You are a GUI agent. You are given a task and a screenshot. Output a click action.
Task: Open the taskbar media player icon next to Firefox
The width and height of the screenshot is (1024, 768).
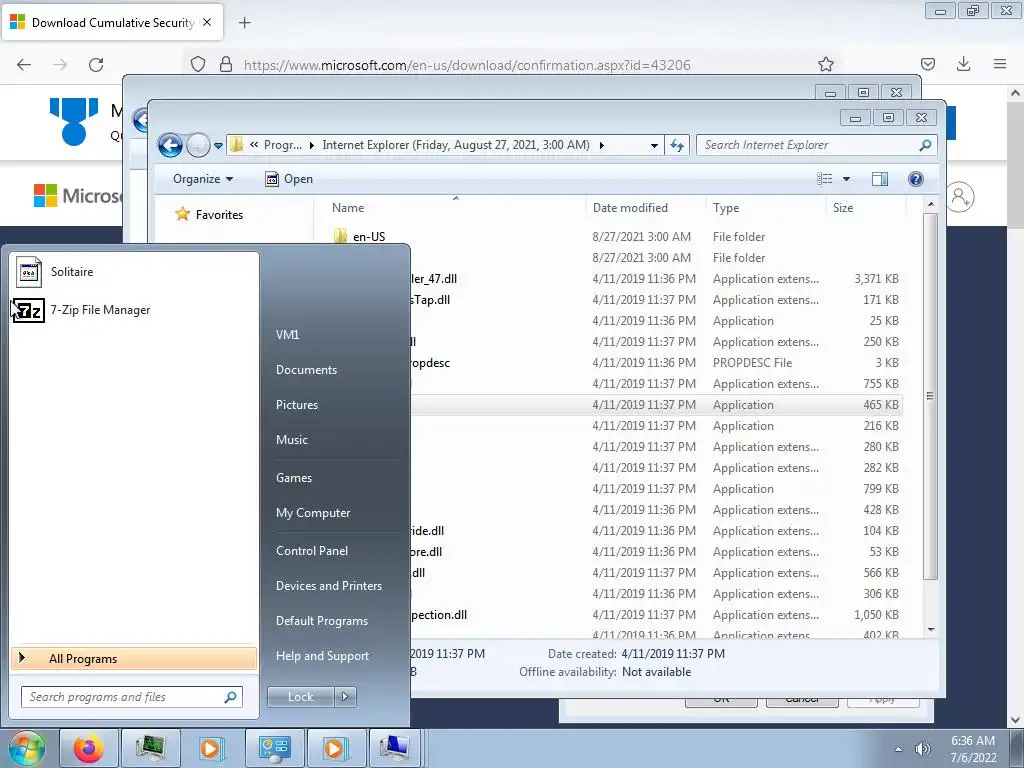point(210,748)
